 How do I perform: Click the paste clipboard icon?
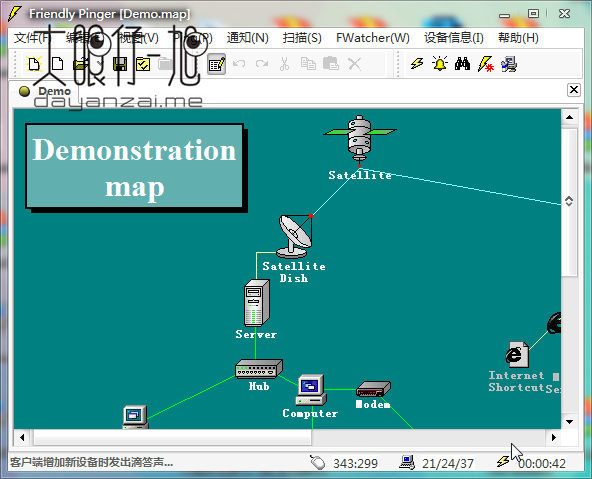[331, 64]
